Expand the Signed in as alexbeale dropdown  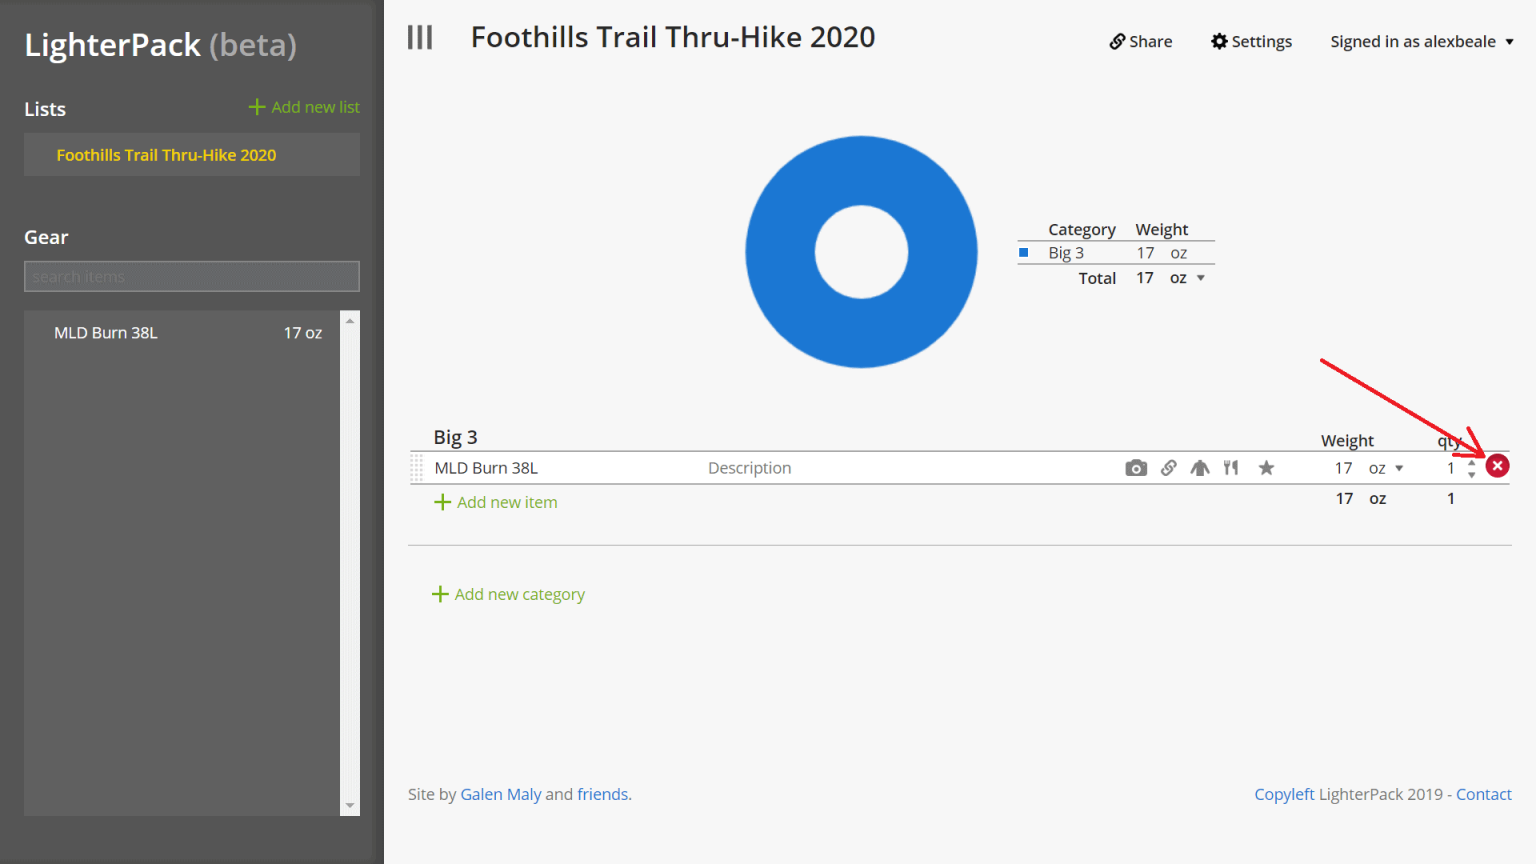tap(1421, 41)
